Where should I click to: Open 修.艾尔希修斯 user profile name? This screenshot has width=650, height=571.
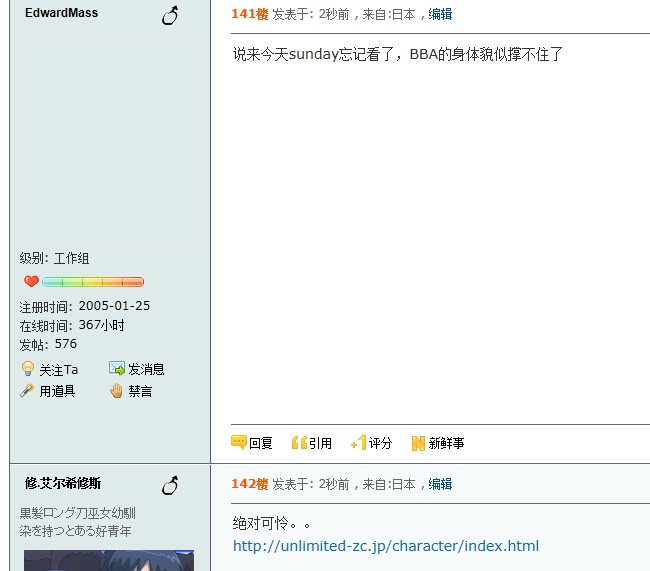click(63, 483)
